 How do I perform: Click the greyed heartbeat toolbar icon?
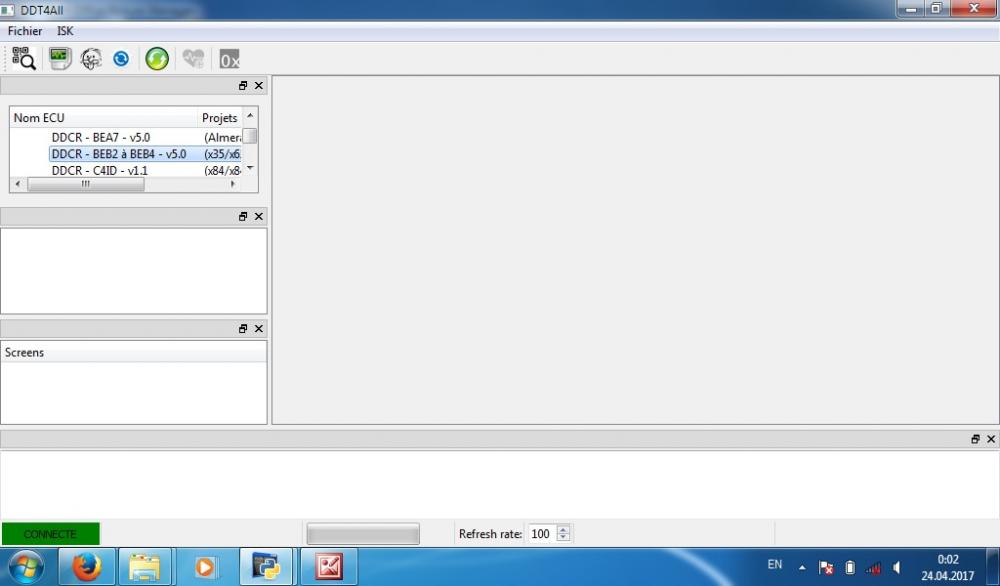(x=193, y=59)
